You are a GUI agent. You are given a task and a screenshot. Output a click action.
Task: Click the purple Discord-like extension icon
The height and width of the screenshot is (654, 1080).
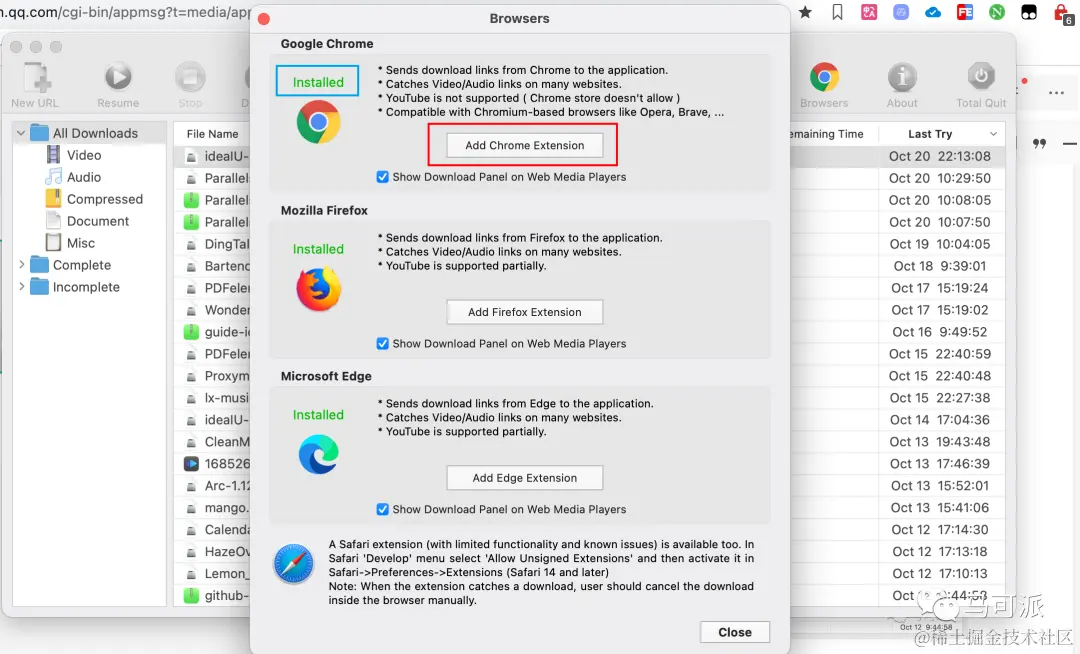[x=901, y=12]
